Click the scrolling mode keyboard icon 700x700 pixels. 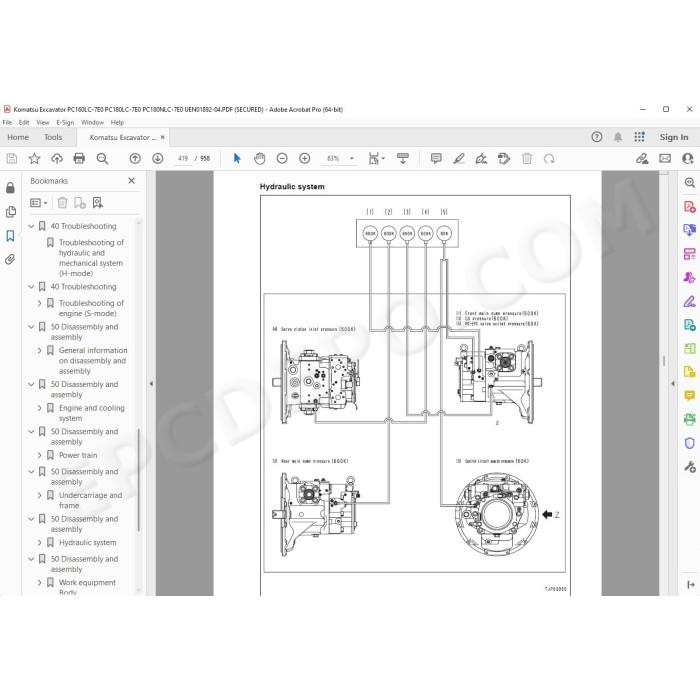pyautogui.click(x=403, y=158)
